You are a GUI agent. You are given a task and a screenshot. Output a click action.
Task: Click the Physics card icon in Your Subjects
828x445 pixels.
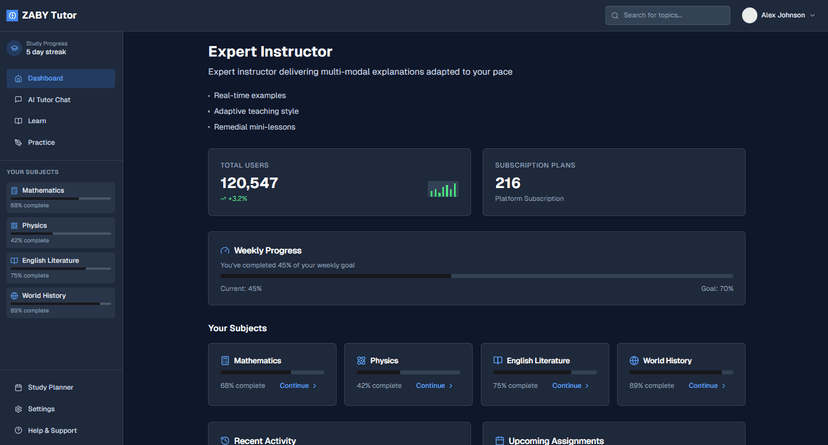361,361
